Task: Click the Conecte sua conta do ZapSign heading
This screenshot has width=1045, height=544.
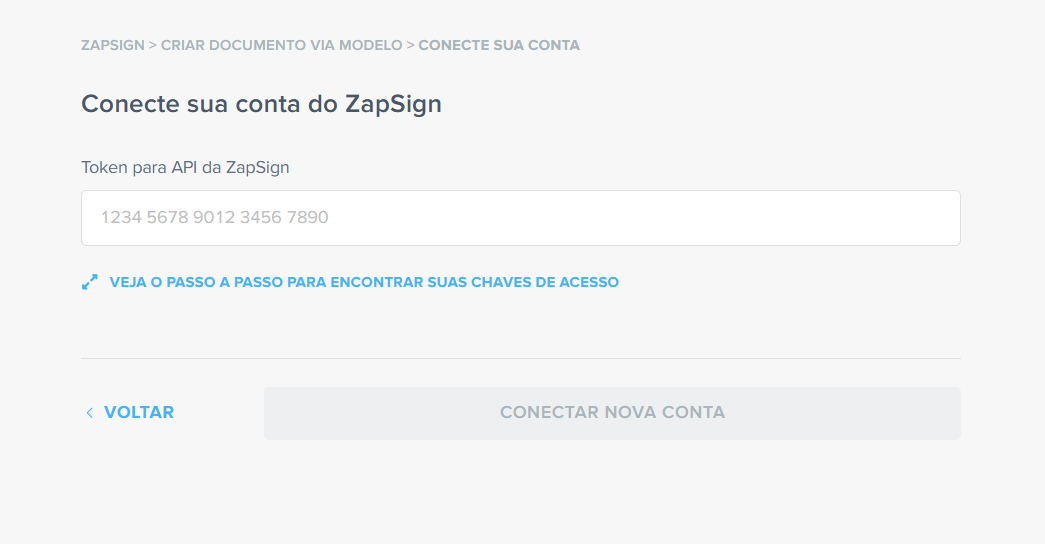Action: 261,104
